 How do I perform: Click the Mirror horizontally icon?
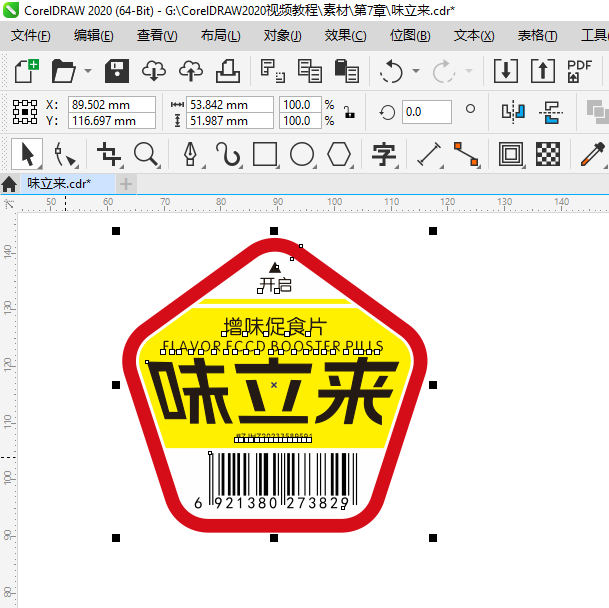click(513, 112)
